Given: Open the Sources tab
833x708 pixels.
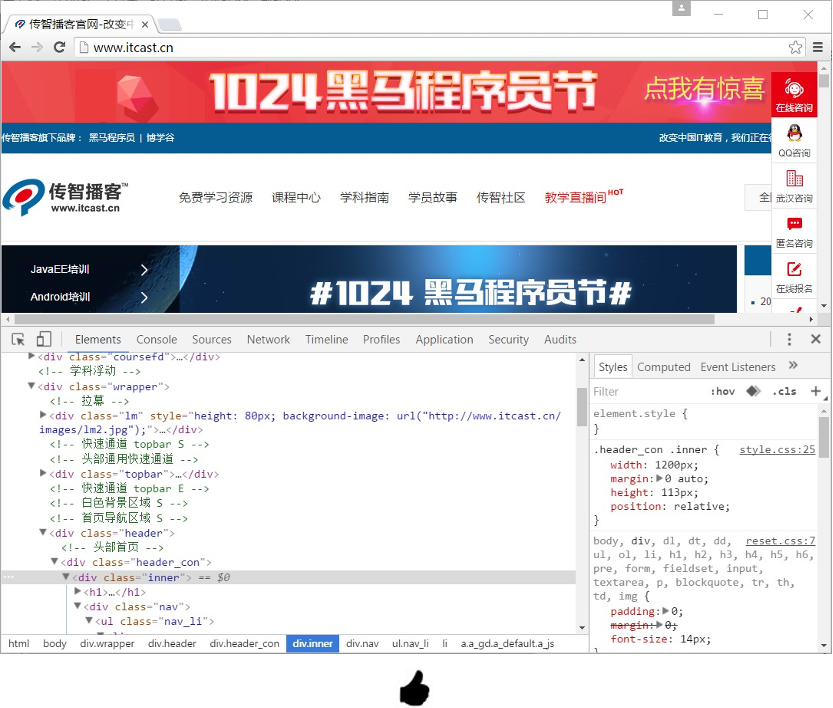Looking at the screenshot, I should point(211,339).
